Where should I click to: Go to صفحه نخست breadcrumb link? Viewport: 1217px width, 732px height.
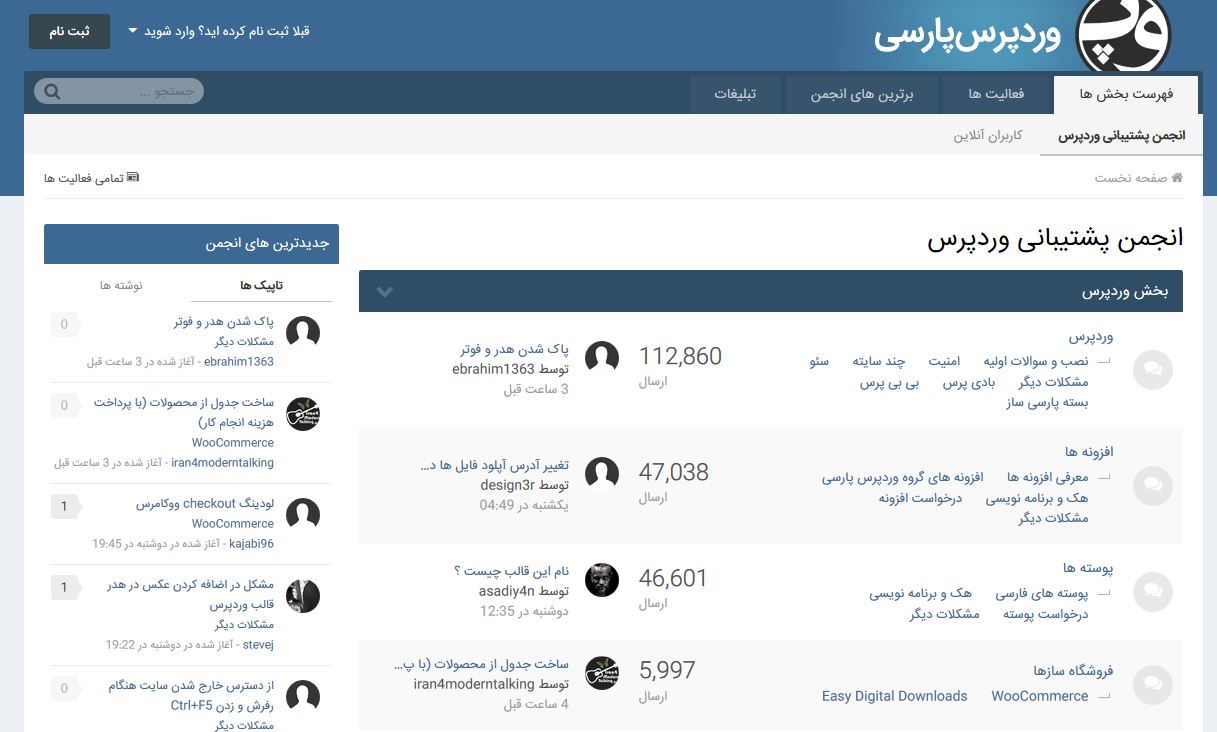[x=1131, y=177]
